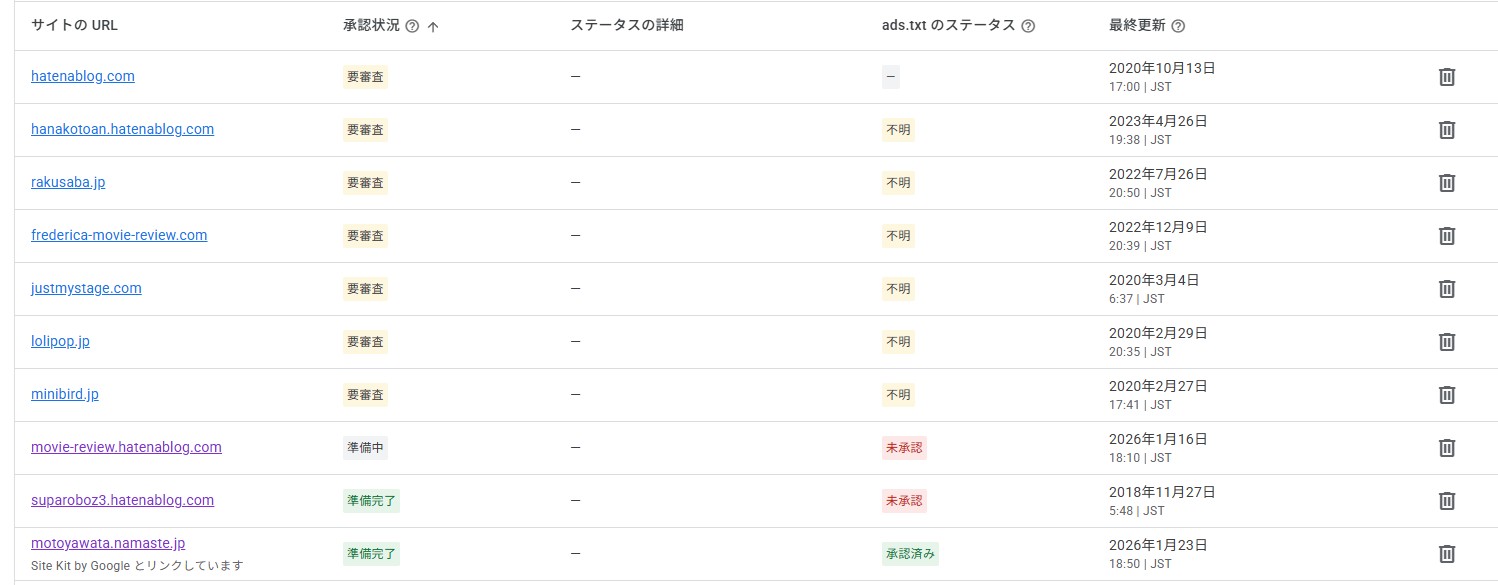The height and width of the screenshot is (585, 1498).
Task: Open the movie-review.hatenablog.com site link
Action: coord(126,447)
